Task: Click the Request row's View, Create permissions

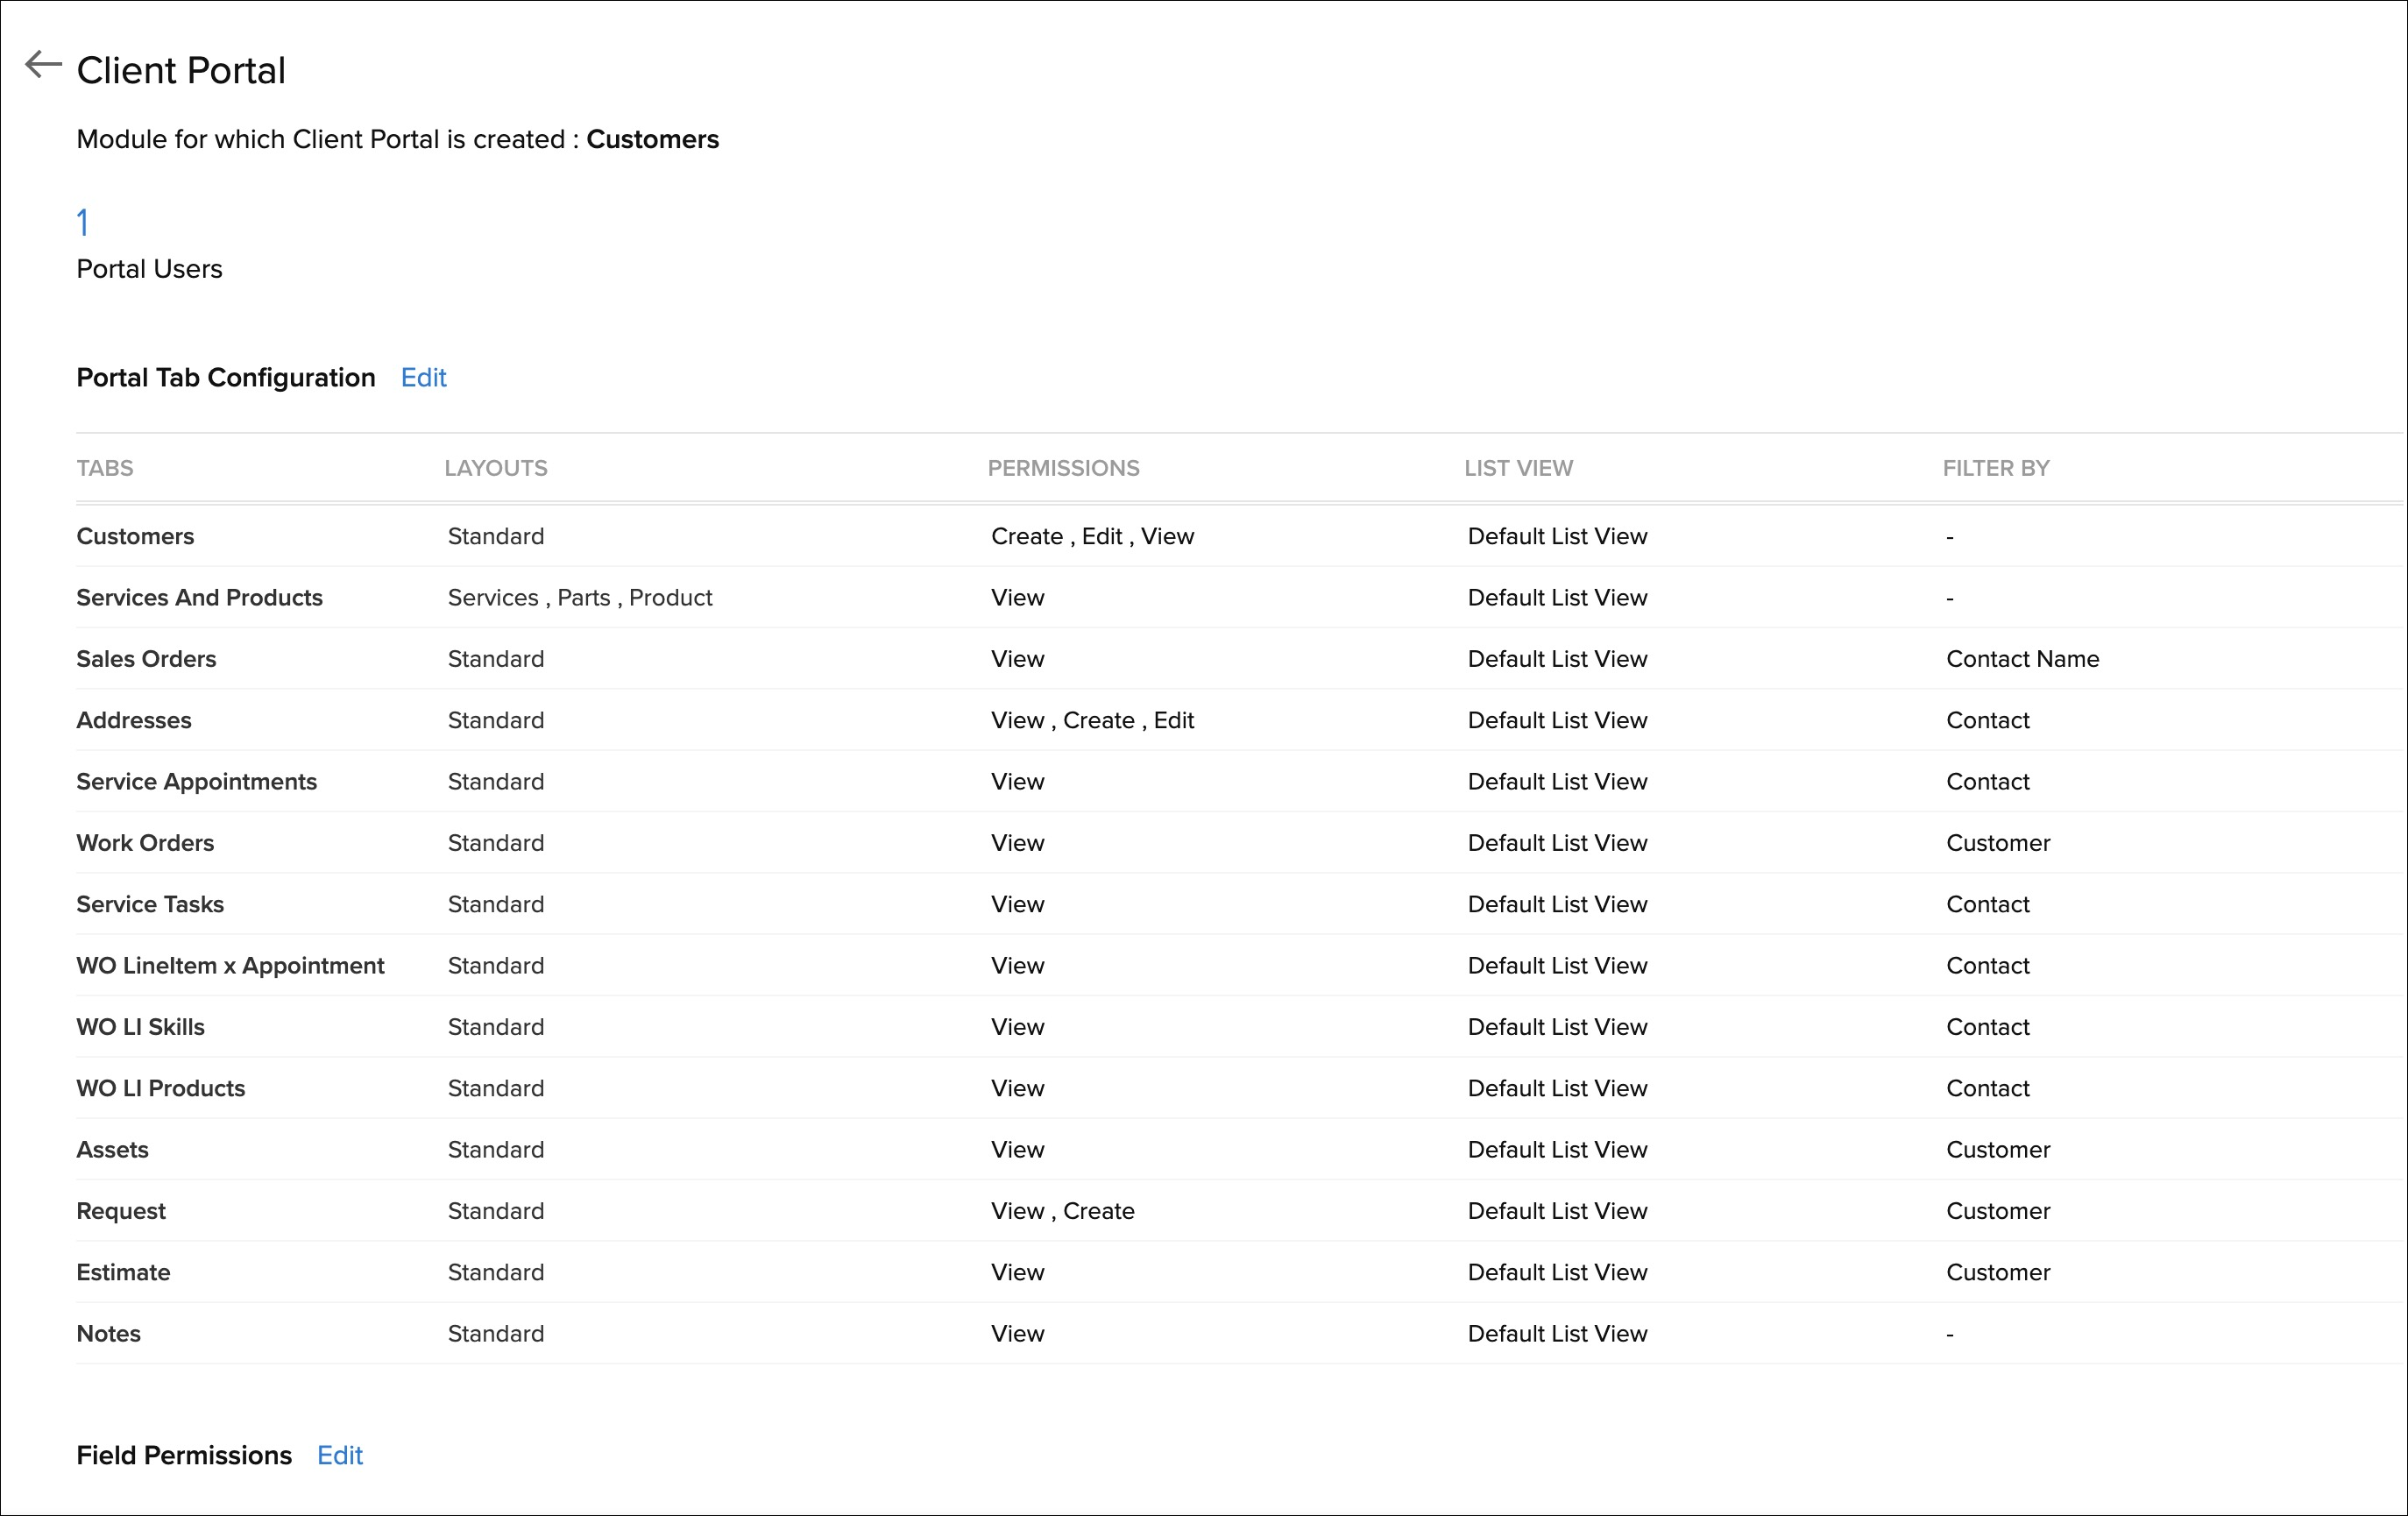Action: (1062, 1211)
